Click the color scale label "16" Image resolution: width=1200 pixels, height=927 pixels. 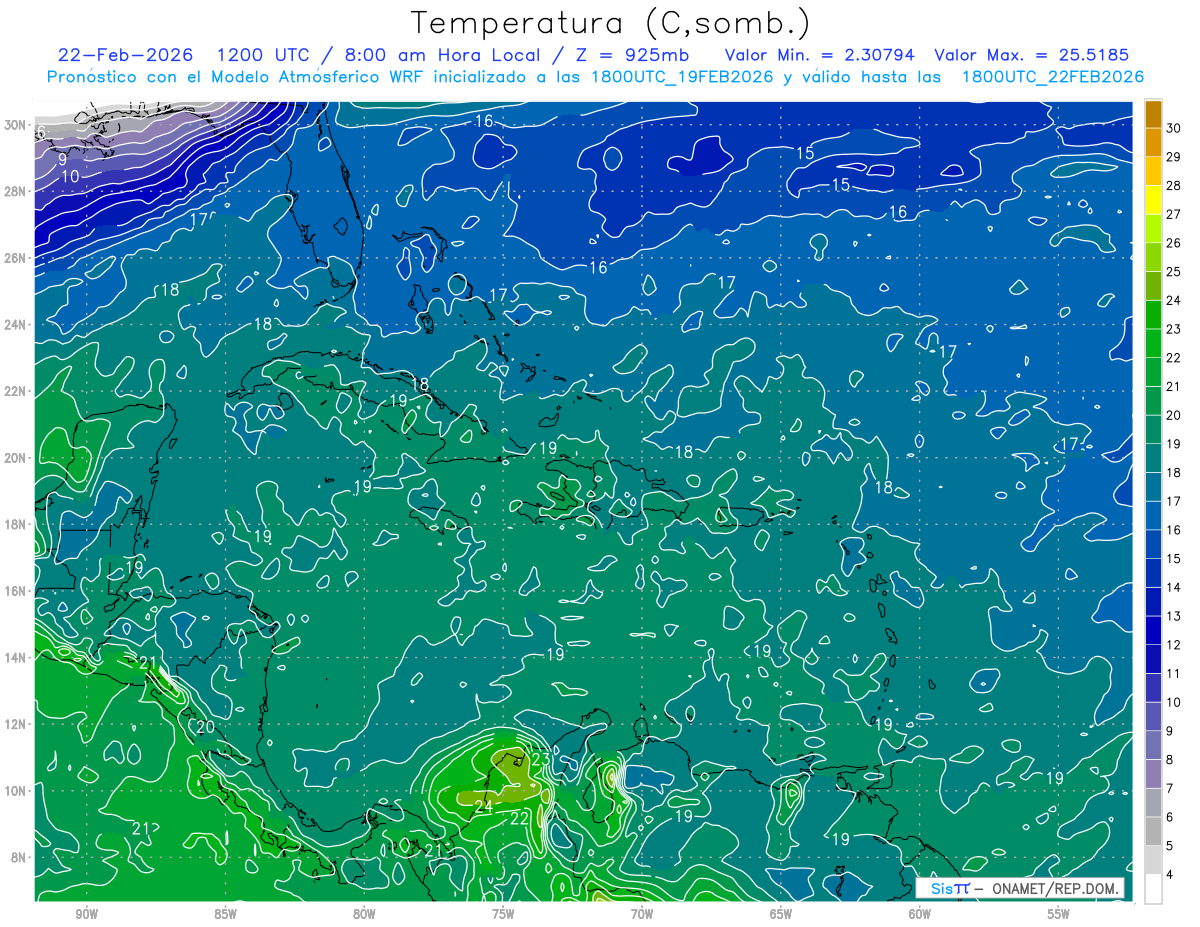(x=1174, y=530)
